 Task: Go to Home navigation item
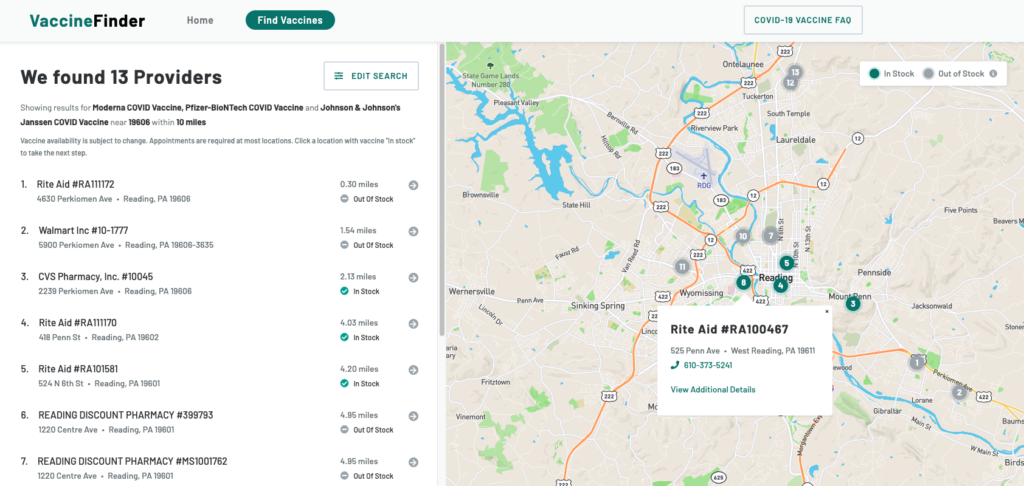pyautogui.click(x=200, y=20)
